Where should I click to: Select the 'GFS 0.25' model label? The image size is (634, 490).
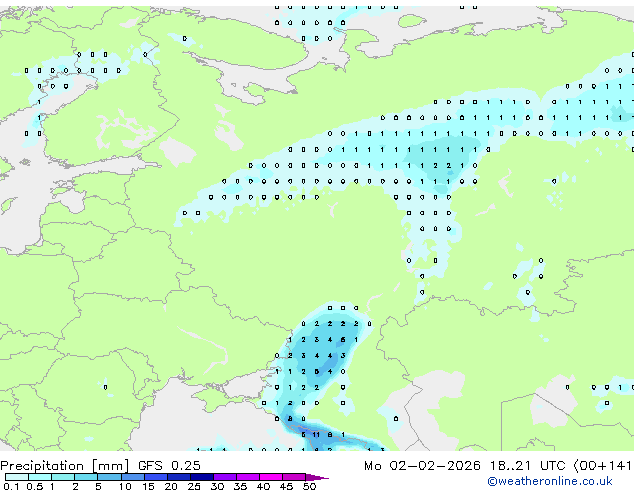(169, 466)
